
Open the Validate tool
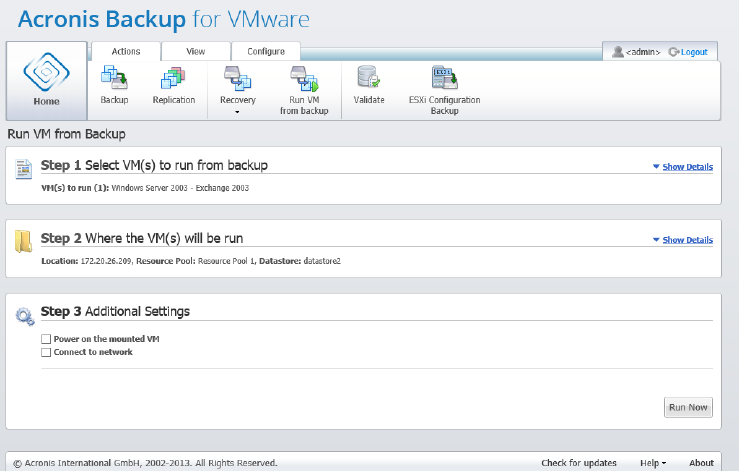click(x=369, y=79)
